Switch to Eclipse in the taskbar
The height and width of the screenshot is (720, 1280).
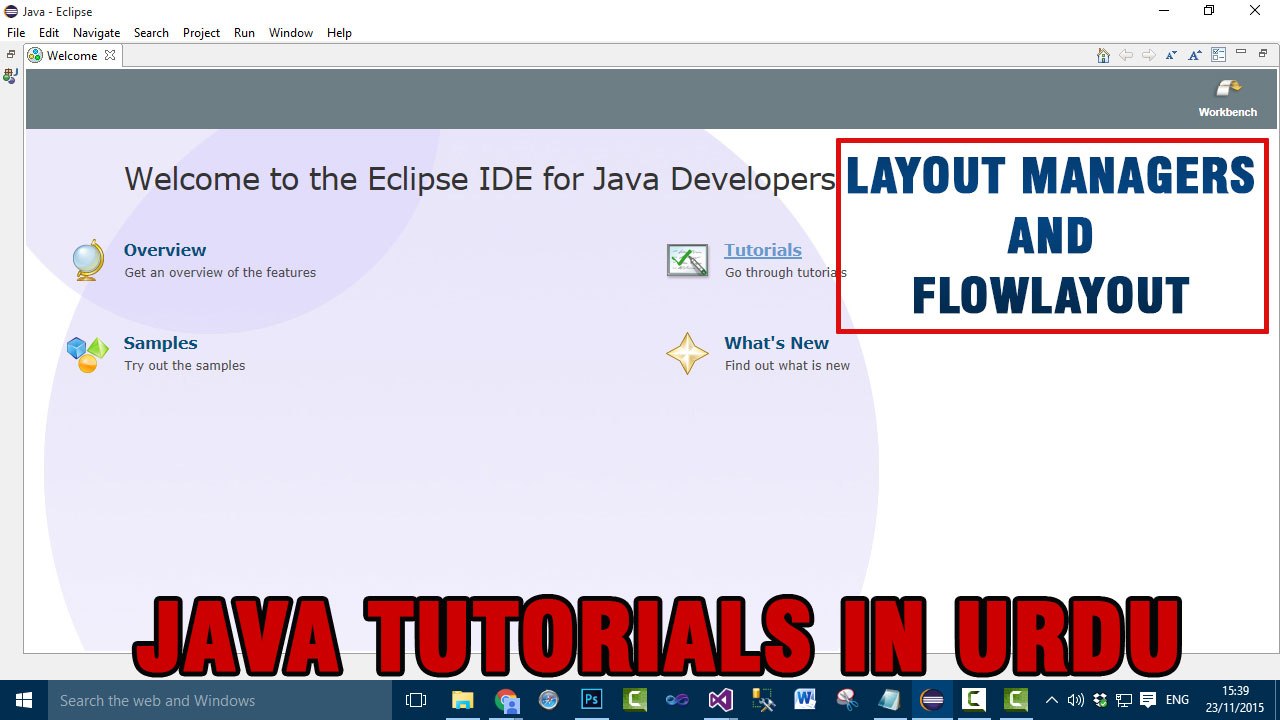pos(932,700)
